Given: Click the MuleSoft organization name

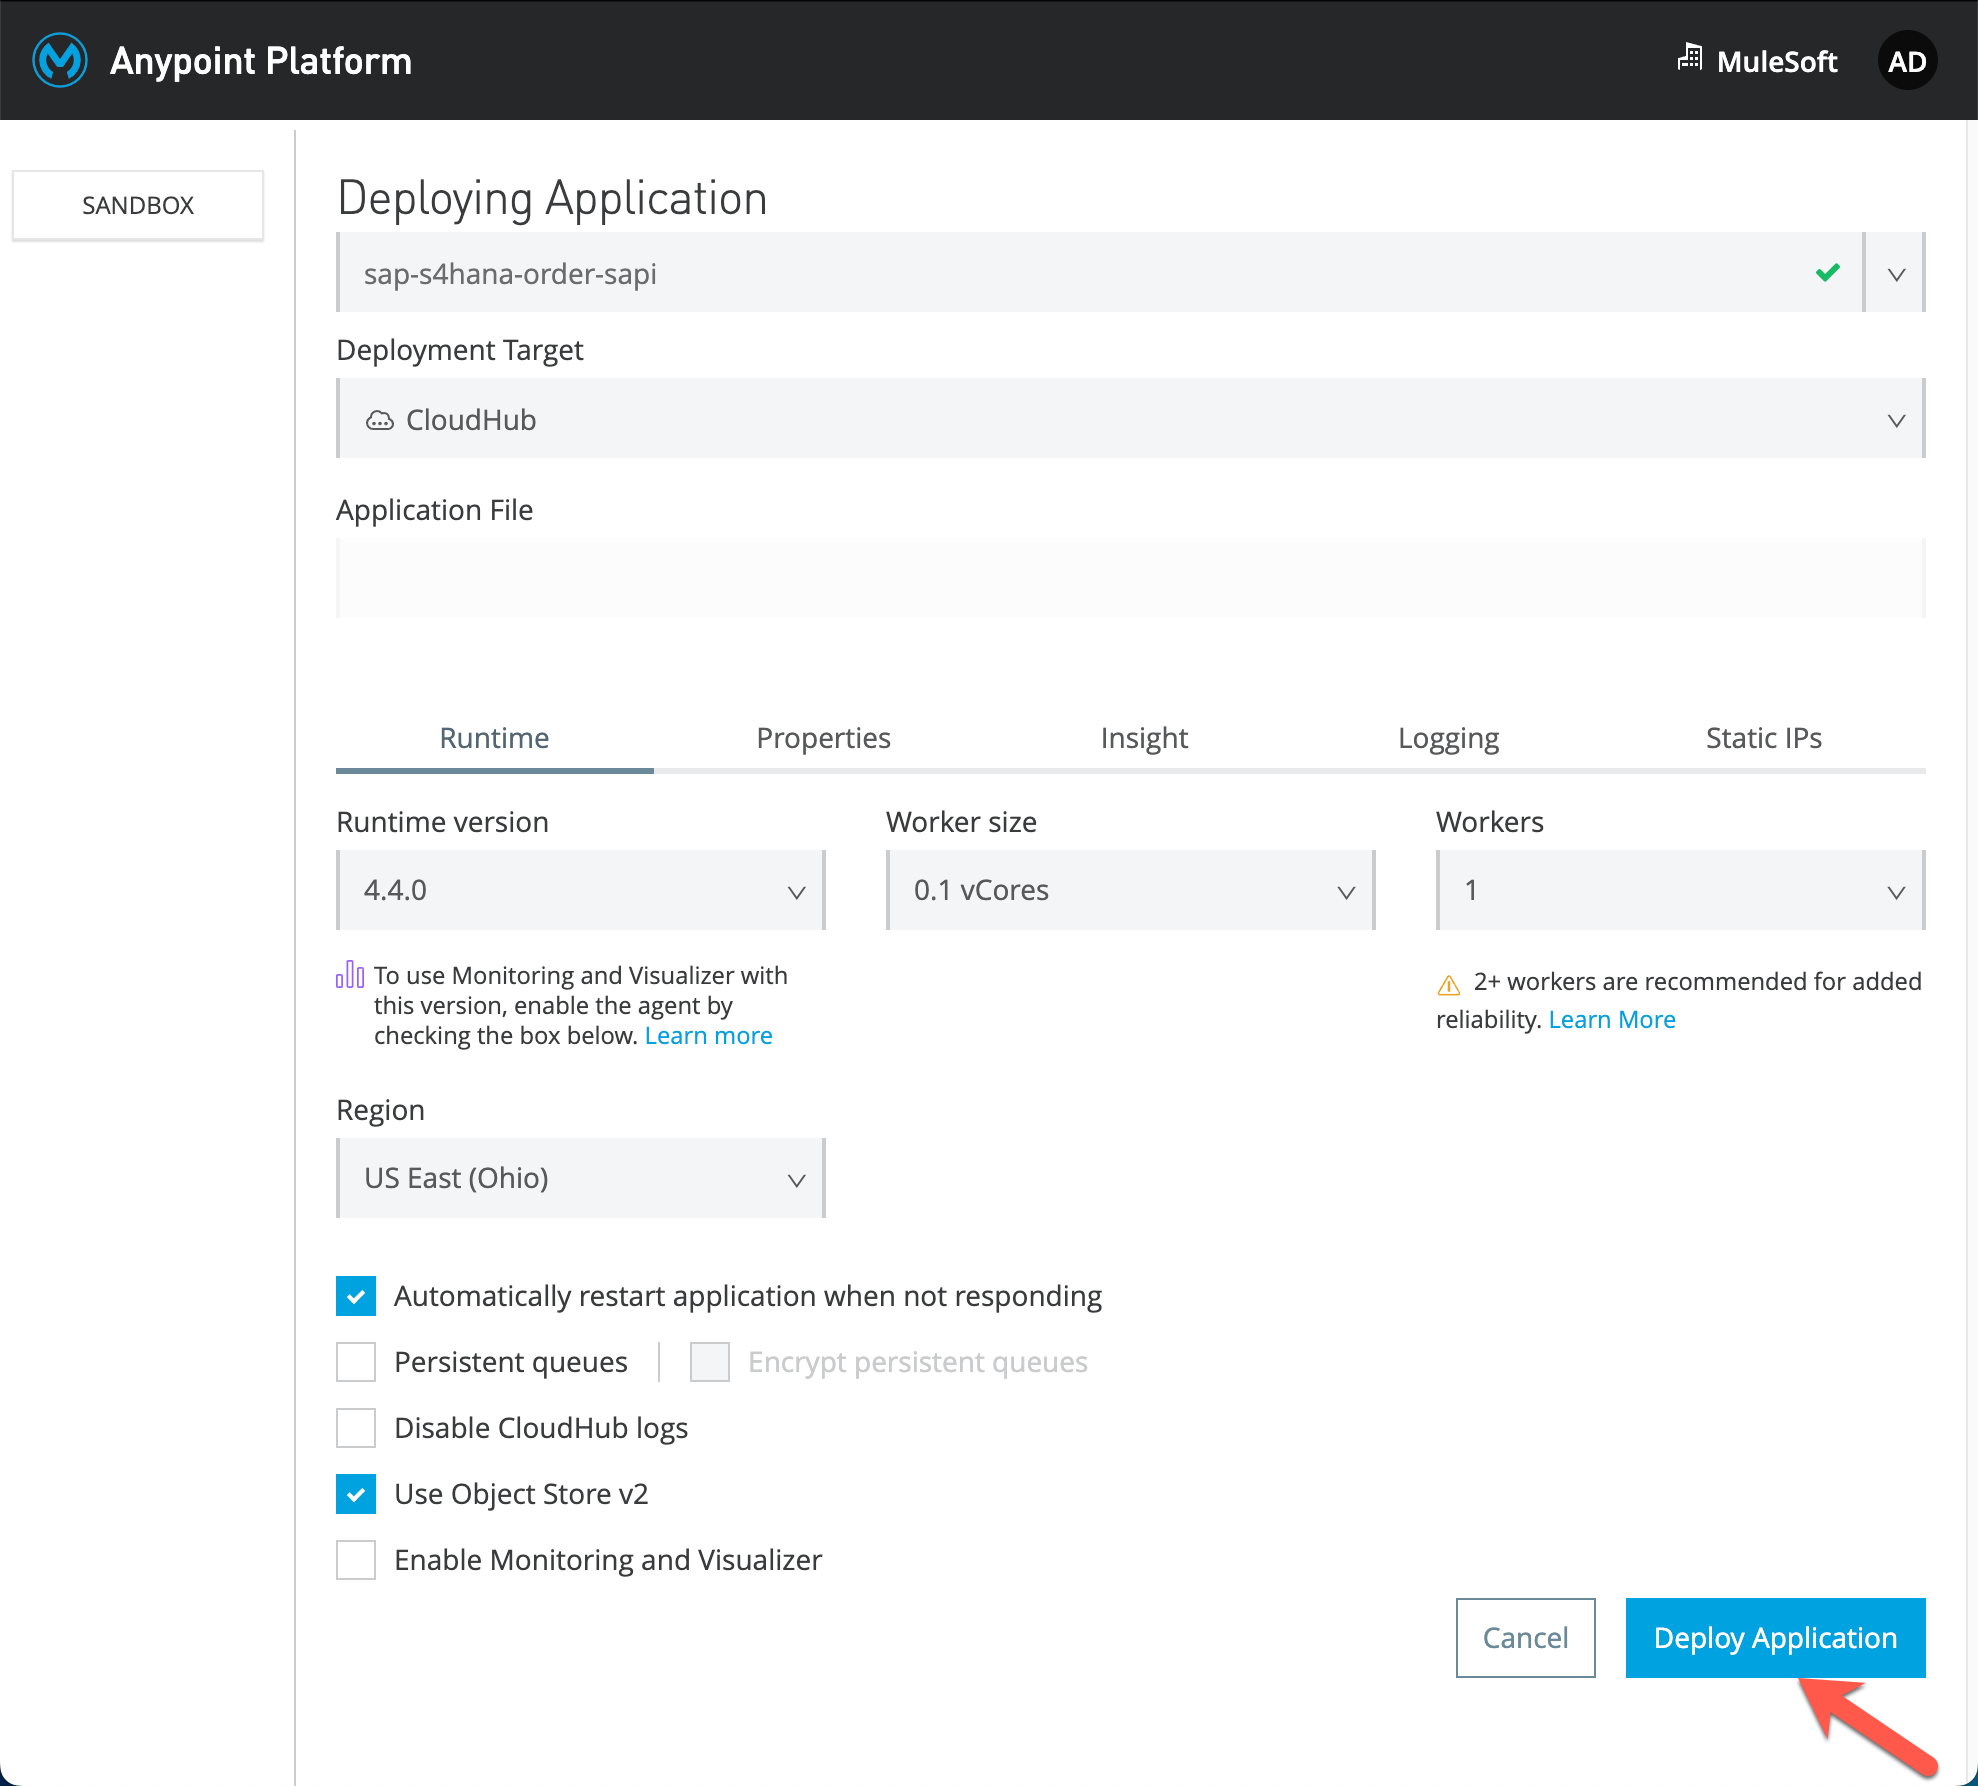Looking at the screenshot, I should pyautogui.click(x=1777, y=62).
